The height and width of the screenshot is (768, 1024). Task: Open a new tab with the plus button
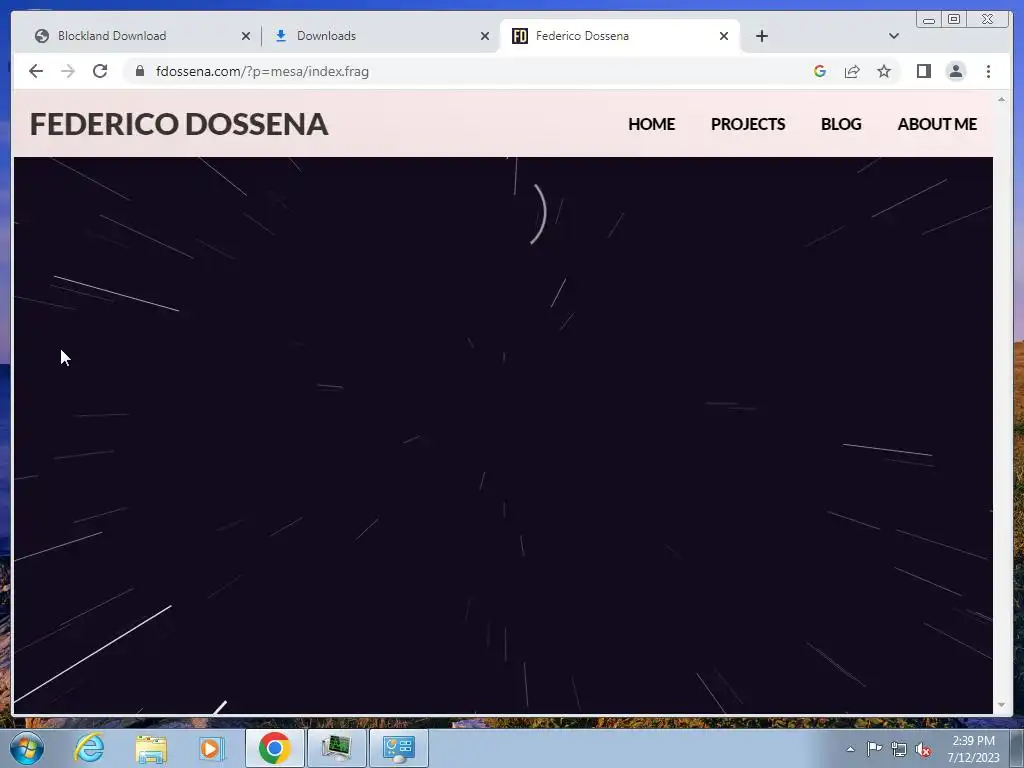click(761, 36)
